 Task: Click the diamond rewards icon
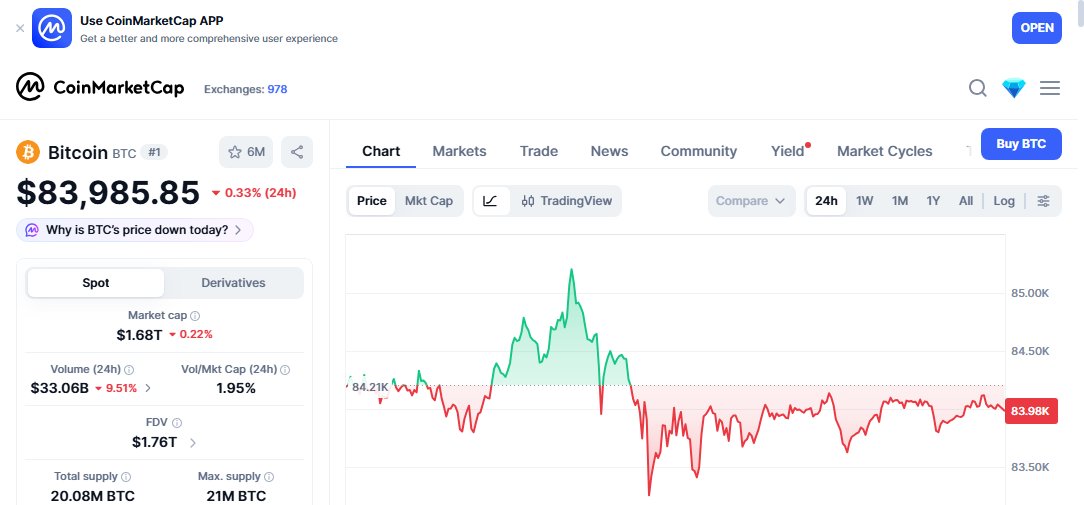[1013, 88]
